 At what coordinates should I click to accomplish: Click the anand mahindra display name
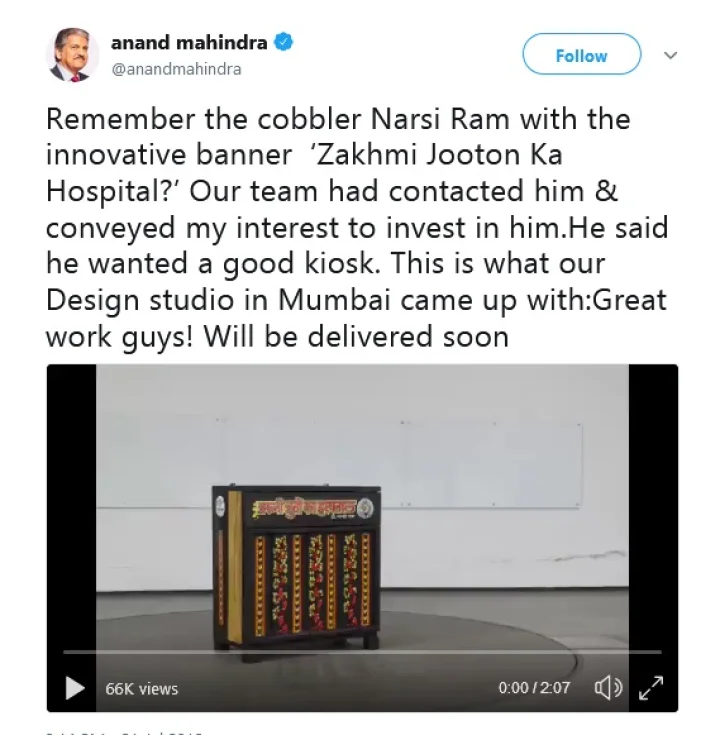pyautogui.click(x=189, y=43)
